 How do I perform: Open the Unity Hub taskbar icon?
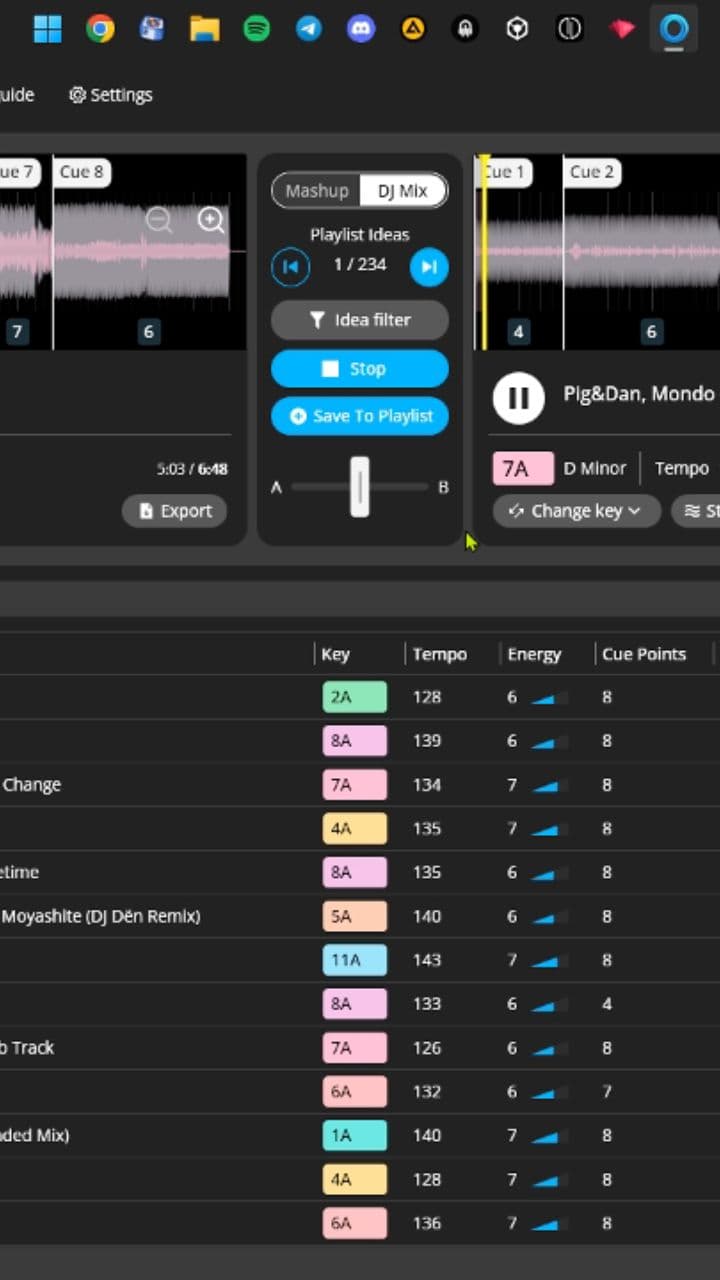pos(517,29)
